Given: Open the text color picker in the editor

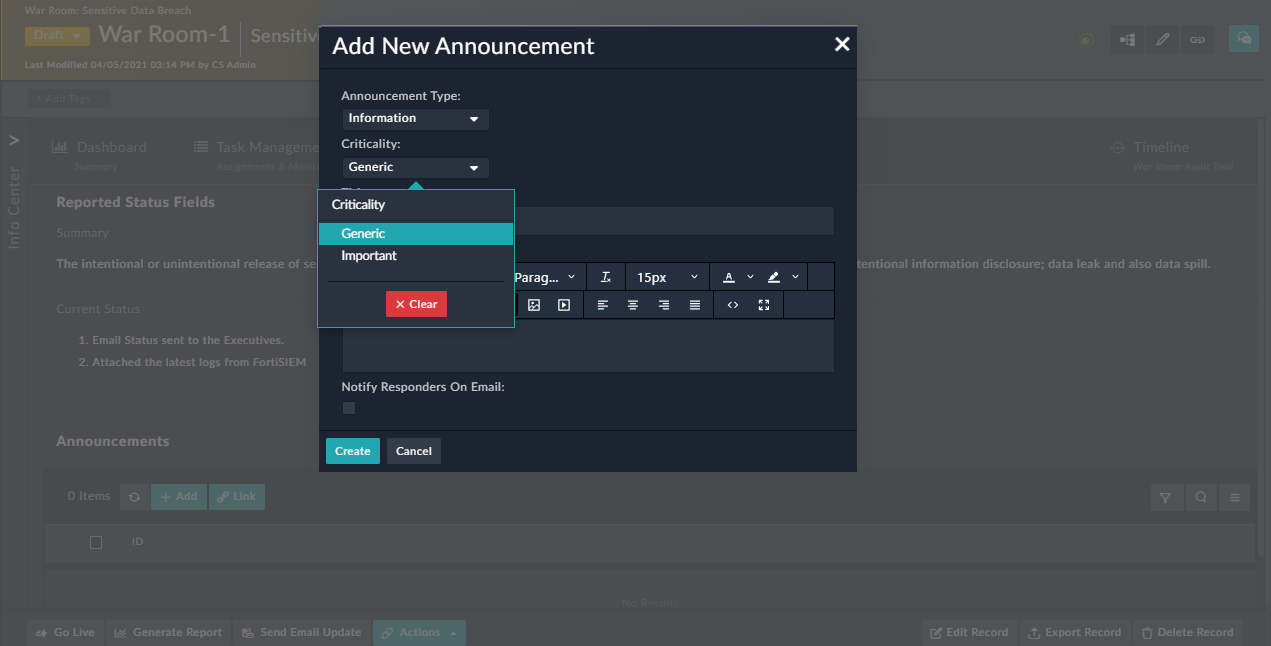Looking at the screenshot, I should (727, 276).
